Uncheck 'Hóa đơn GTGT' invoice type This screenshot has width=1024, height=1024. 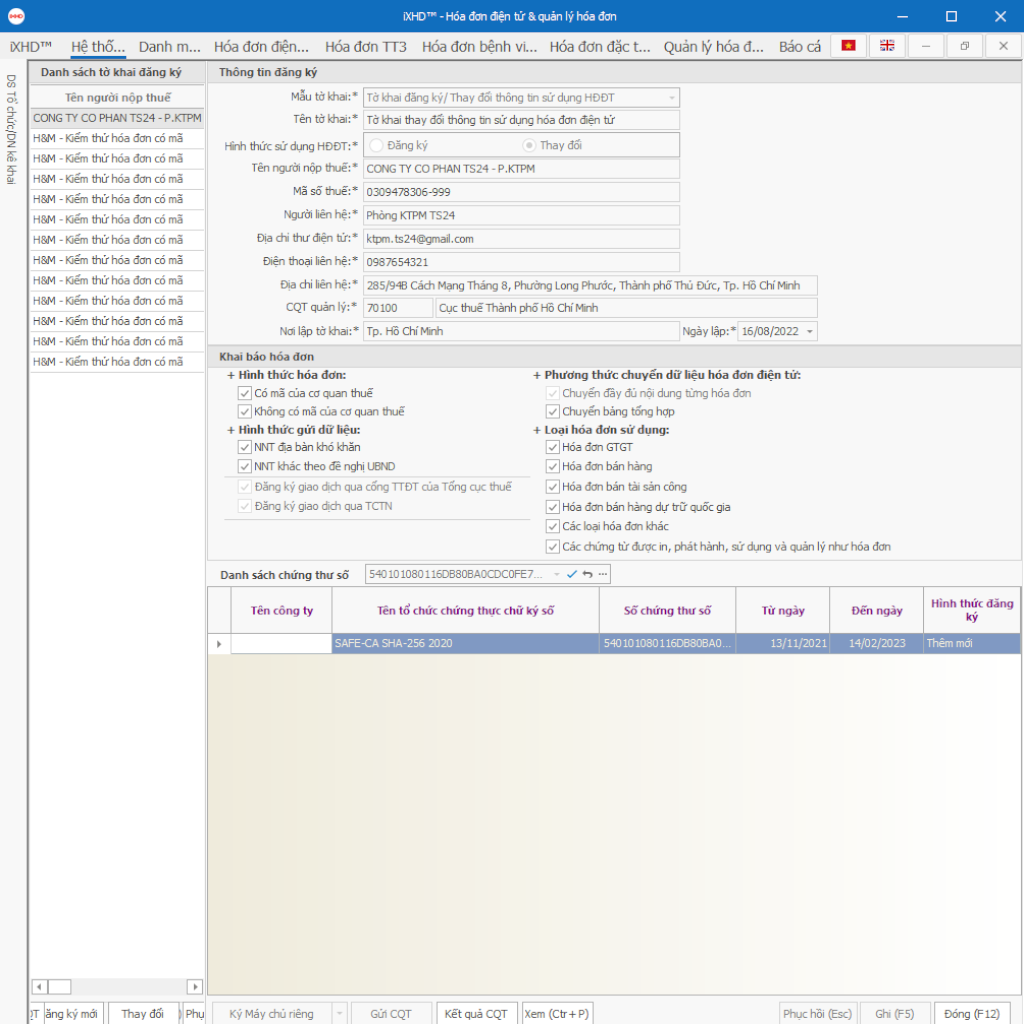[553, 448]
